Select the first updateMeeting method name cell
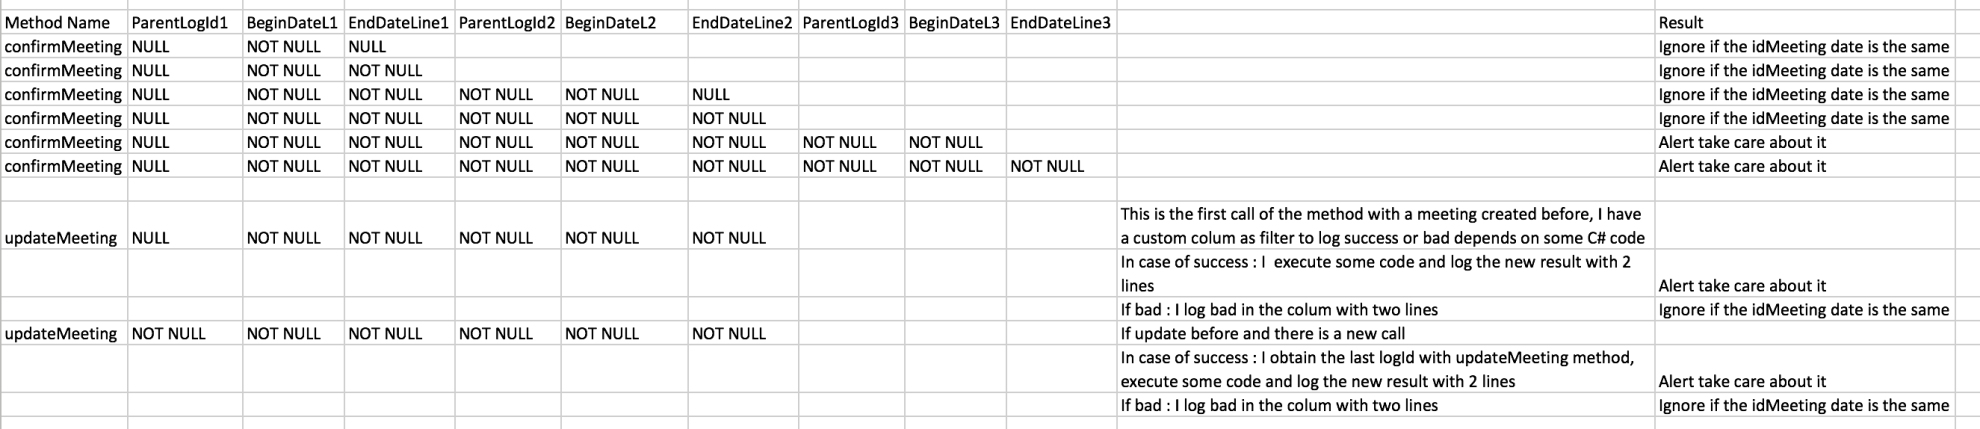The image size is (1980, 429). coord(61,238)
